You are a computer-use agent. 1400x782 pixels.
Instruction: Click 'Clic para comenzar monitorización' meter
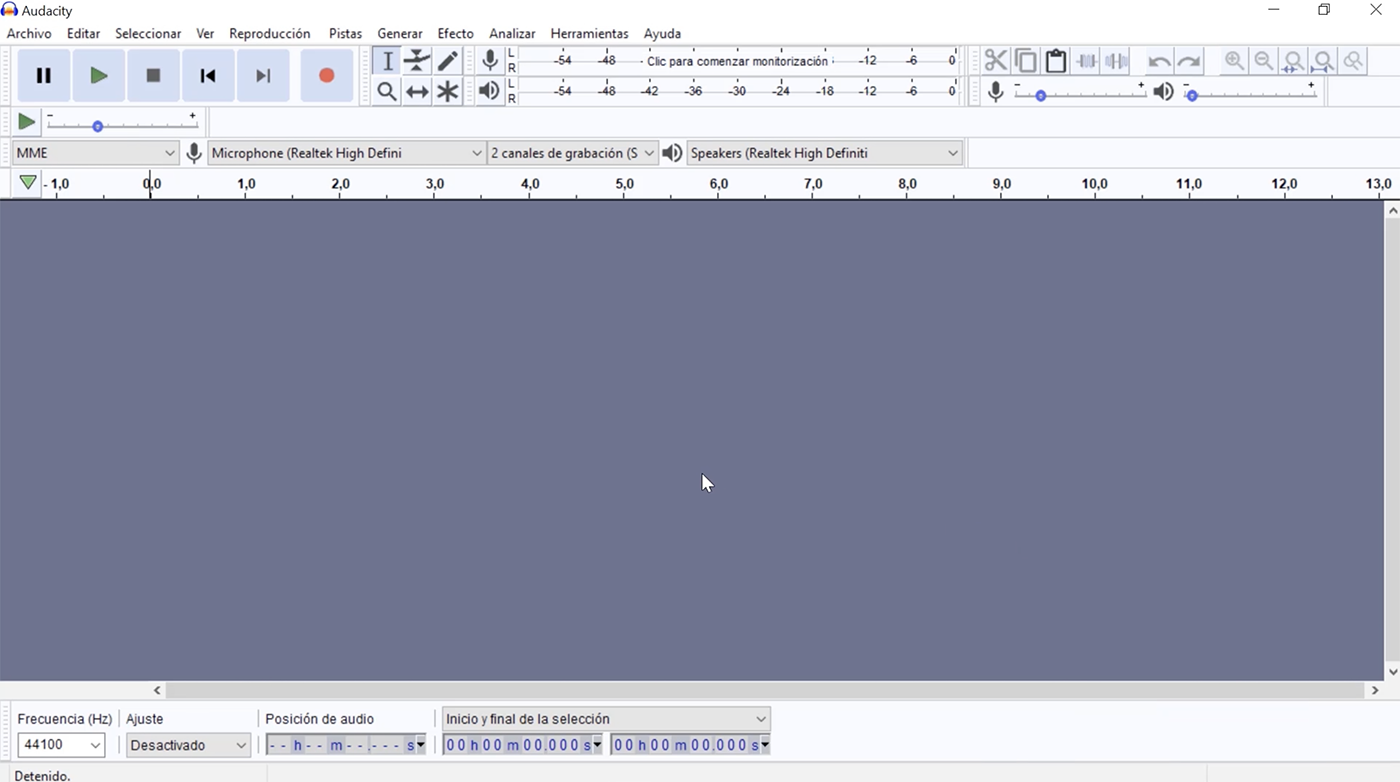click(x=737, y=61)
